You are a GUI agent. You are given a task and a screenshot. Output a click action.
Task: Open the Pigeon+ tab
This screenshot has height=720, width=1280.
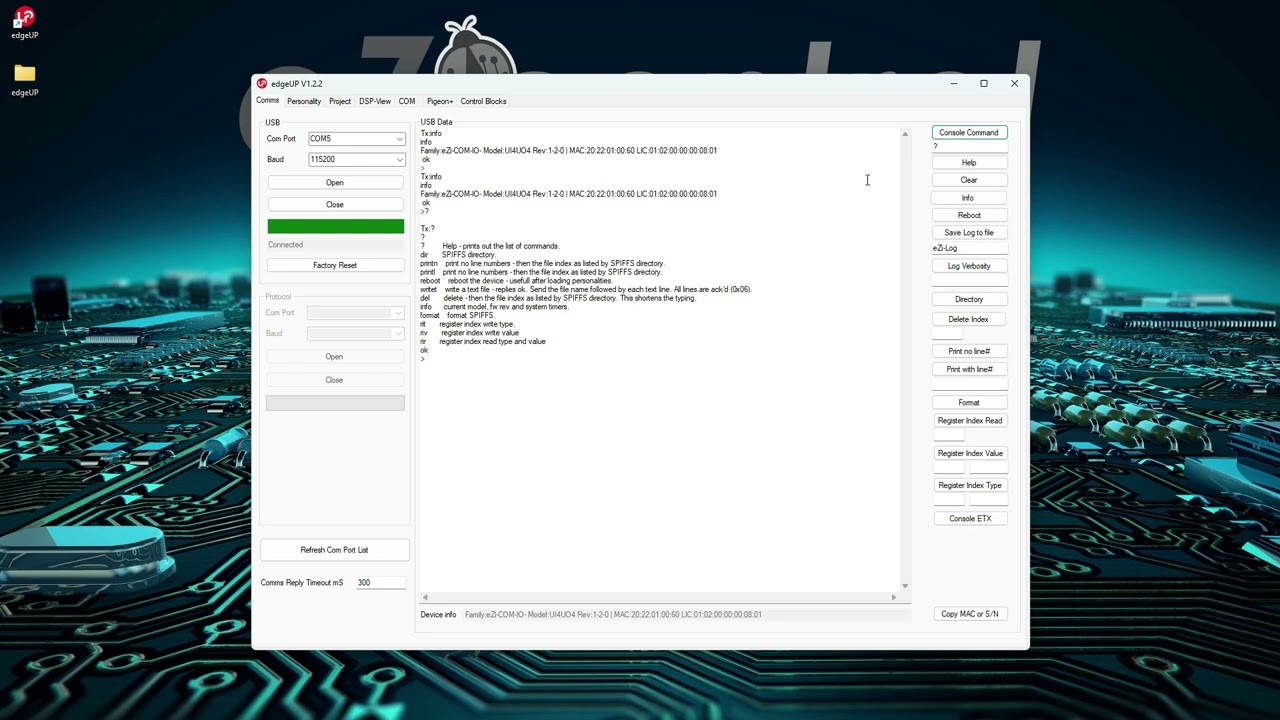pyautogui.click(x=440, y=101)
